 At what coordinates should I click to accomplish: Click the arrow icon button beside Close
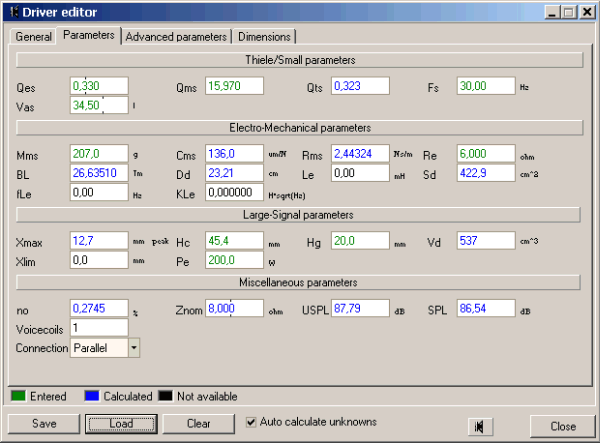[481, 425]
